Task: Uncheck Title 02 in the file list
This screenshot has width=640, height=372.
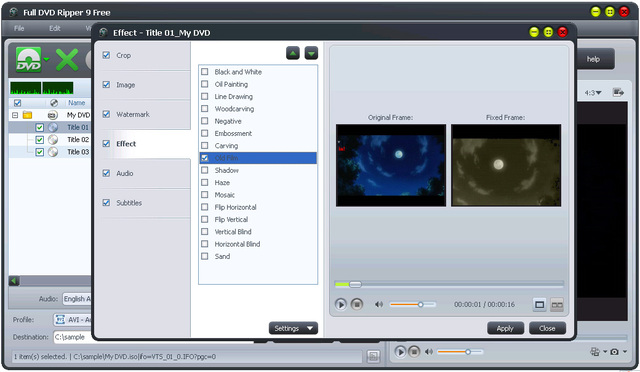Action: pos(40,140)
